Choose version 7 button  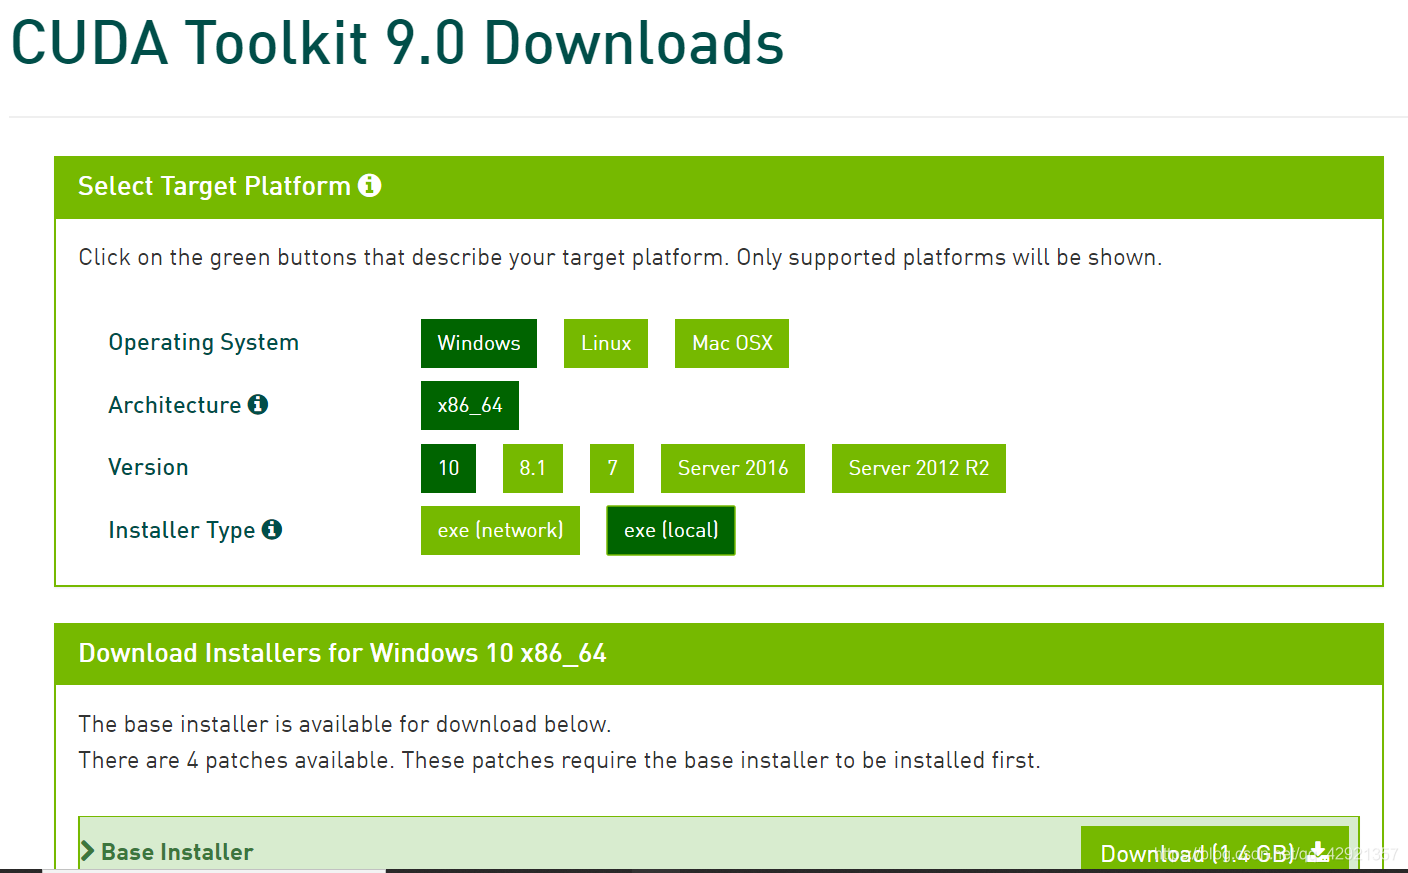point(612,468)
